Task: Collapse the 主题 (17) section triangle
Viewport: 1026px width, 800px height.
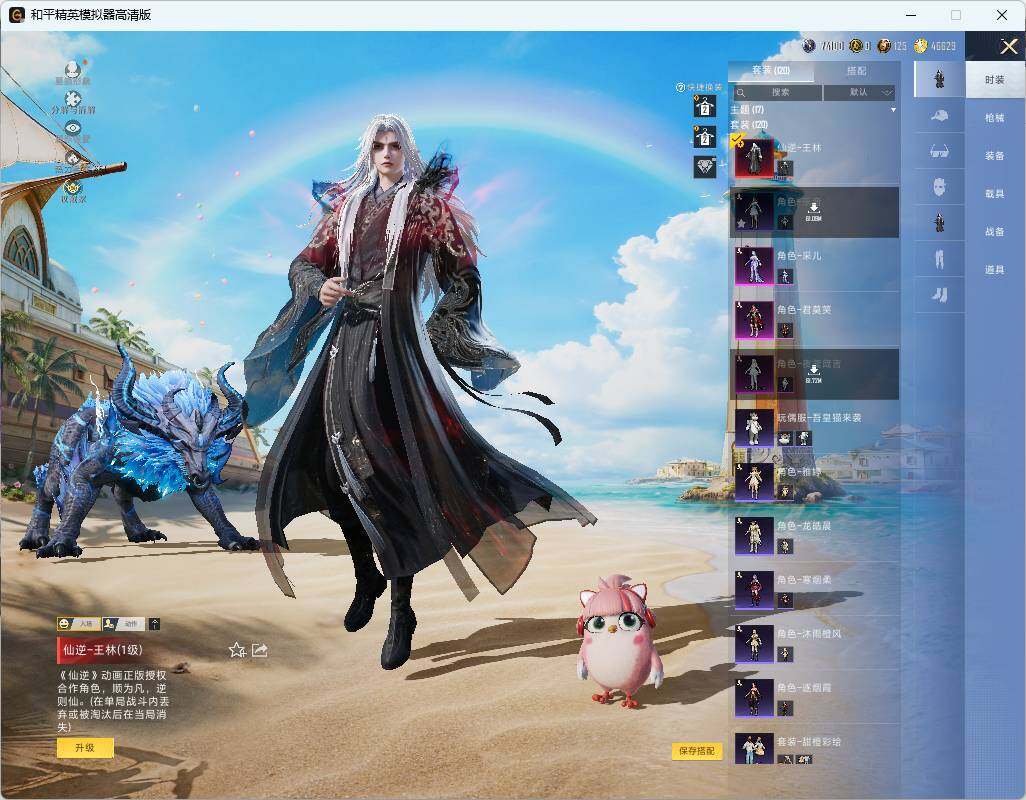Action: pos(893,110)
